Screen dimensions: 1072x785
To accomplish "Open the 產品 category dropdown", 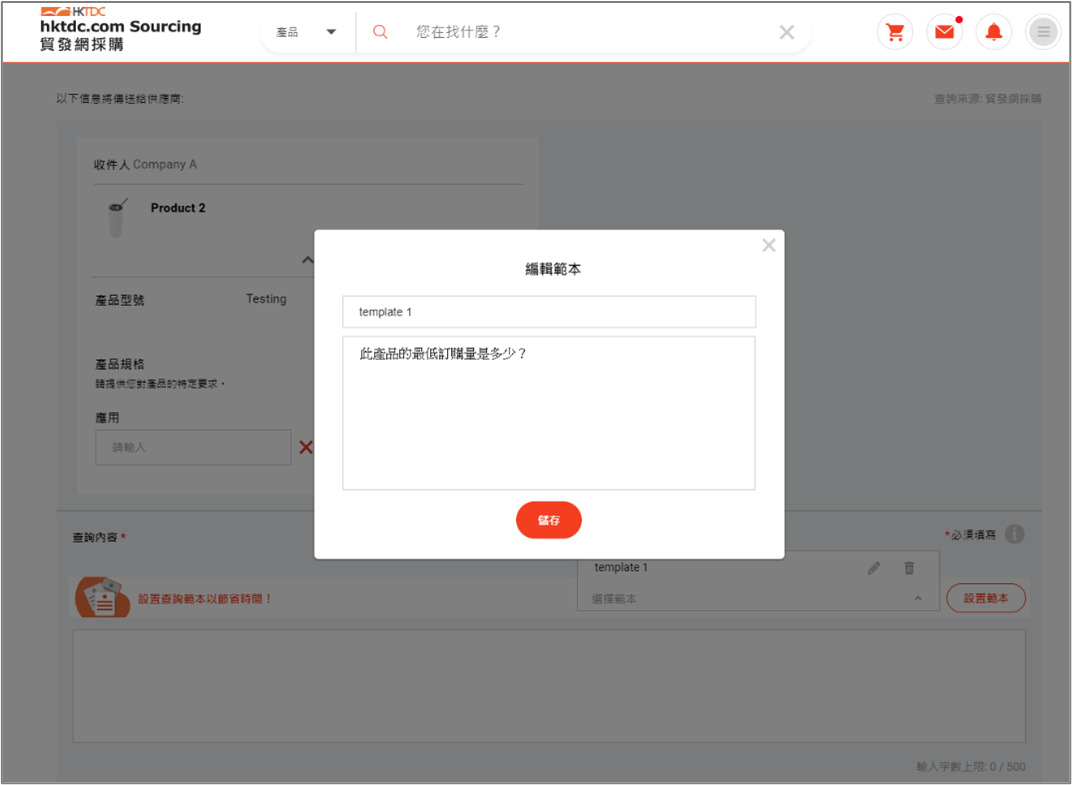I will (x=305, y=32).
